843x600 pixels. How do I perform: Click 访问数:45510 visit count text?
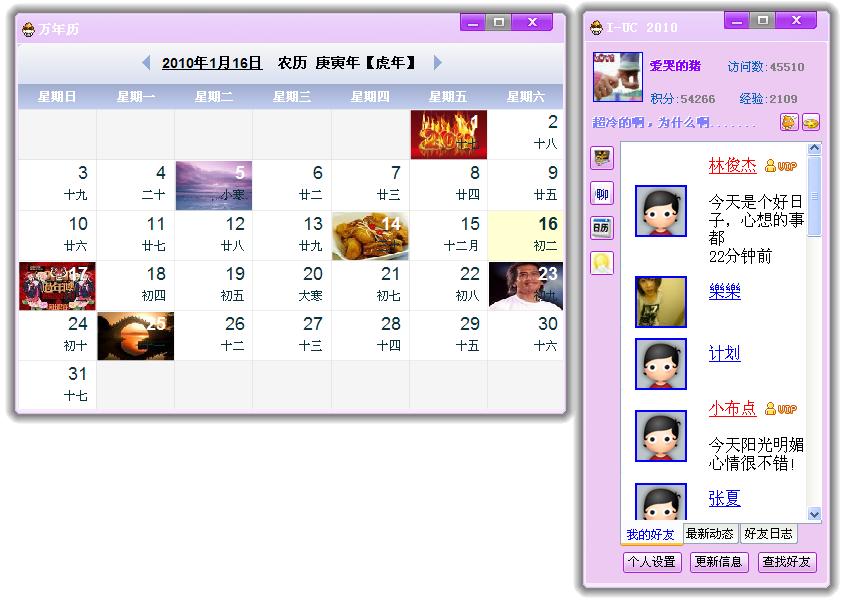[766, 67]
